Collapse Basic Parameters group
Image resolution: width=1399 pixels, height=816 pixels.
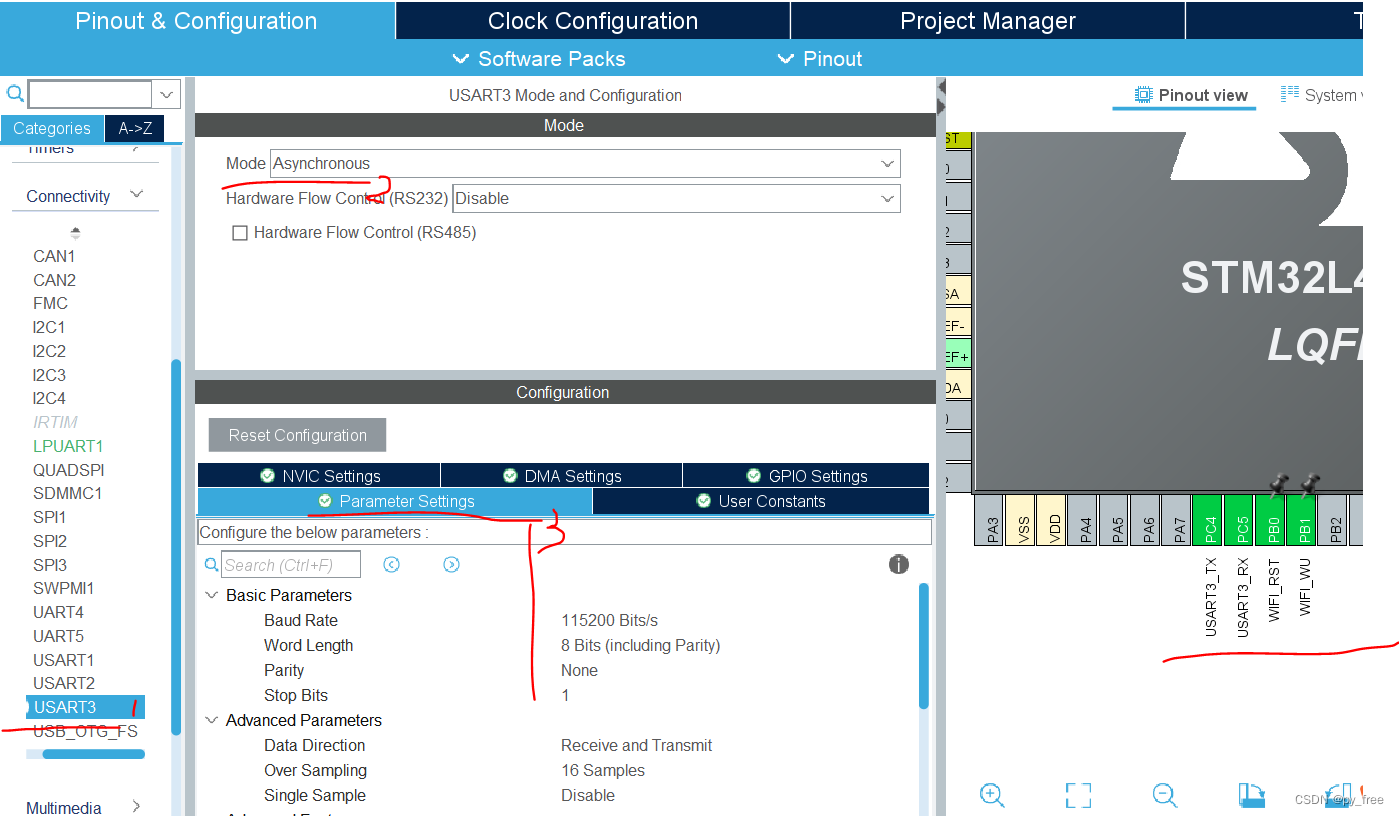point(211,595)
